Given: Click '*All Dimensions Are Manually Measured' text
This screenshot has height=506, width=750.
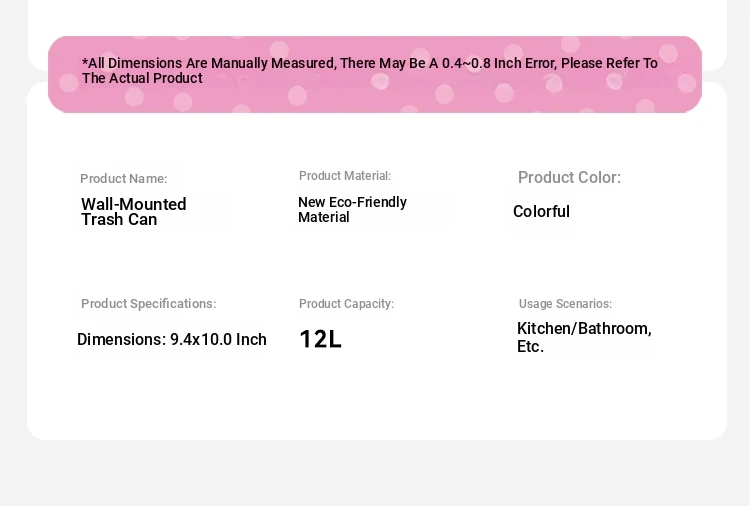Looking at the screenshot, I should point(208,63).
